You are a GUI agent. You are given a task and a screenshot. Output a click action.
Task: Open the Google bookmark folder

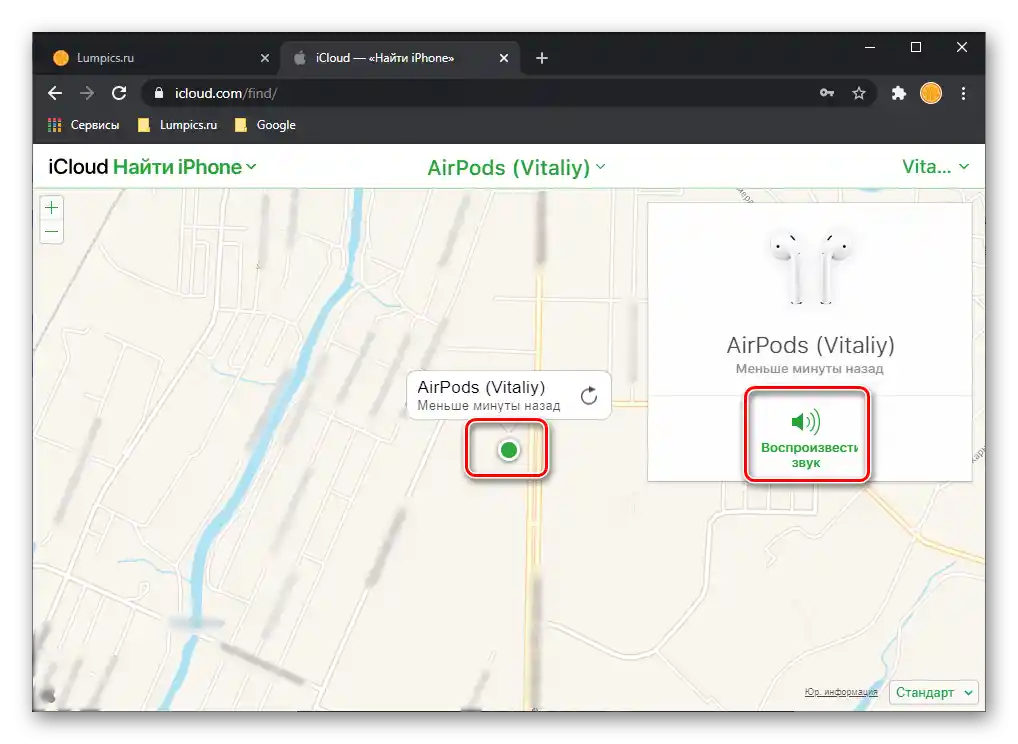click(x=265, y=125)
